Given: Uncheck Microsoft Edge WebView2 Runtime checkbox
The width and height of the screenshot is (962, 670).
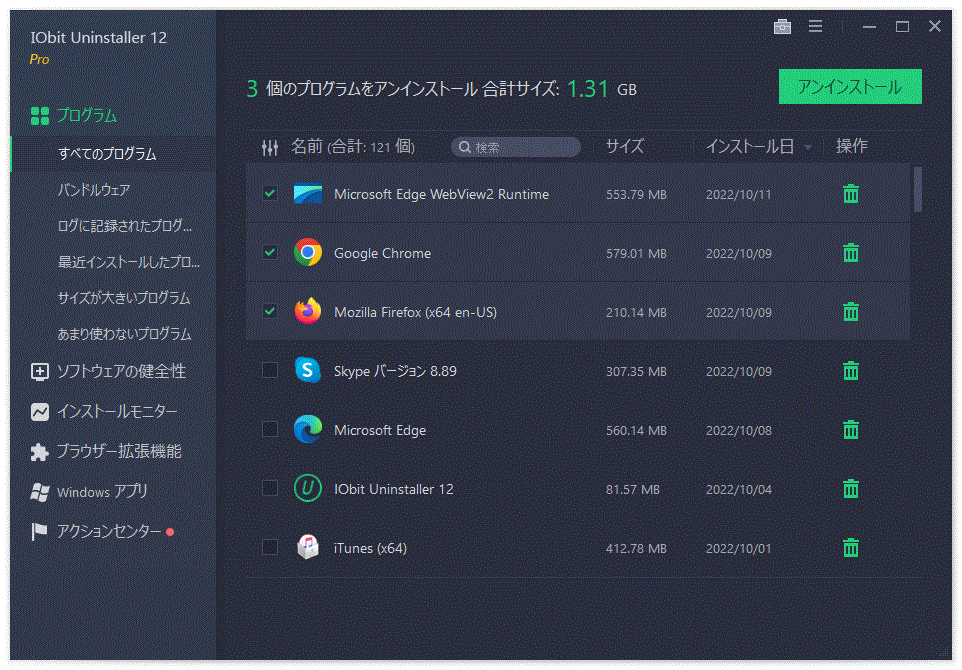Looking at the screenshot, I should 269,193.
